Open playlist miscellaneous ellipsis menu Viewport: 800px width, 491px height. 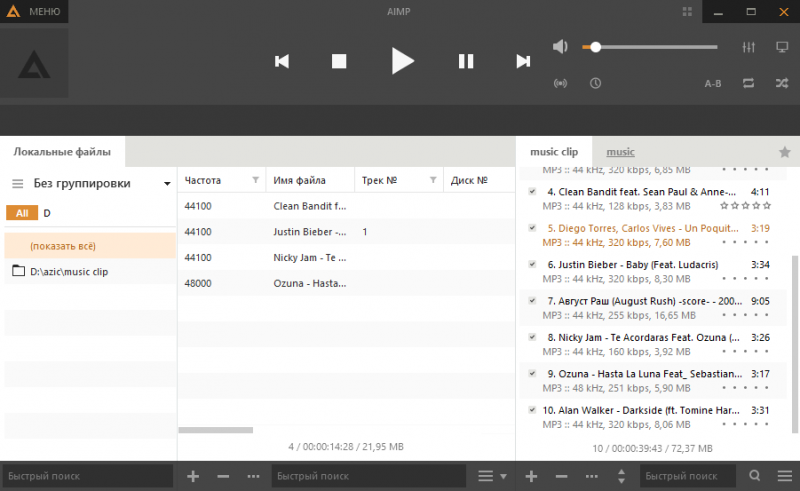coord(591,476)
